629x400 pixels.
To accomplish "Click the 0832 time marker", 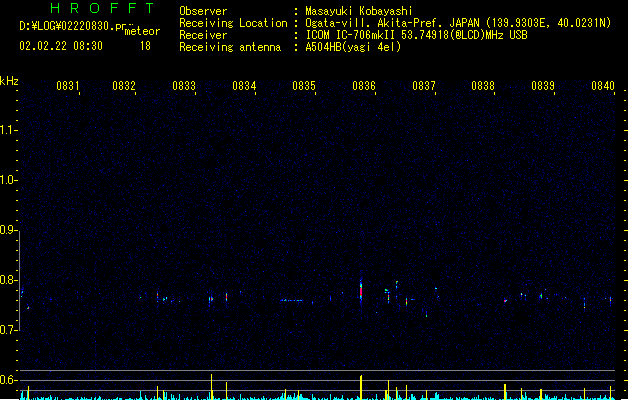I will (x=124, y=85).
